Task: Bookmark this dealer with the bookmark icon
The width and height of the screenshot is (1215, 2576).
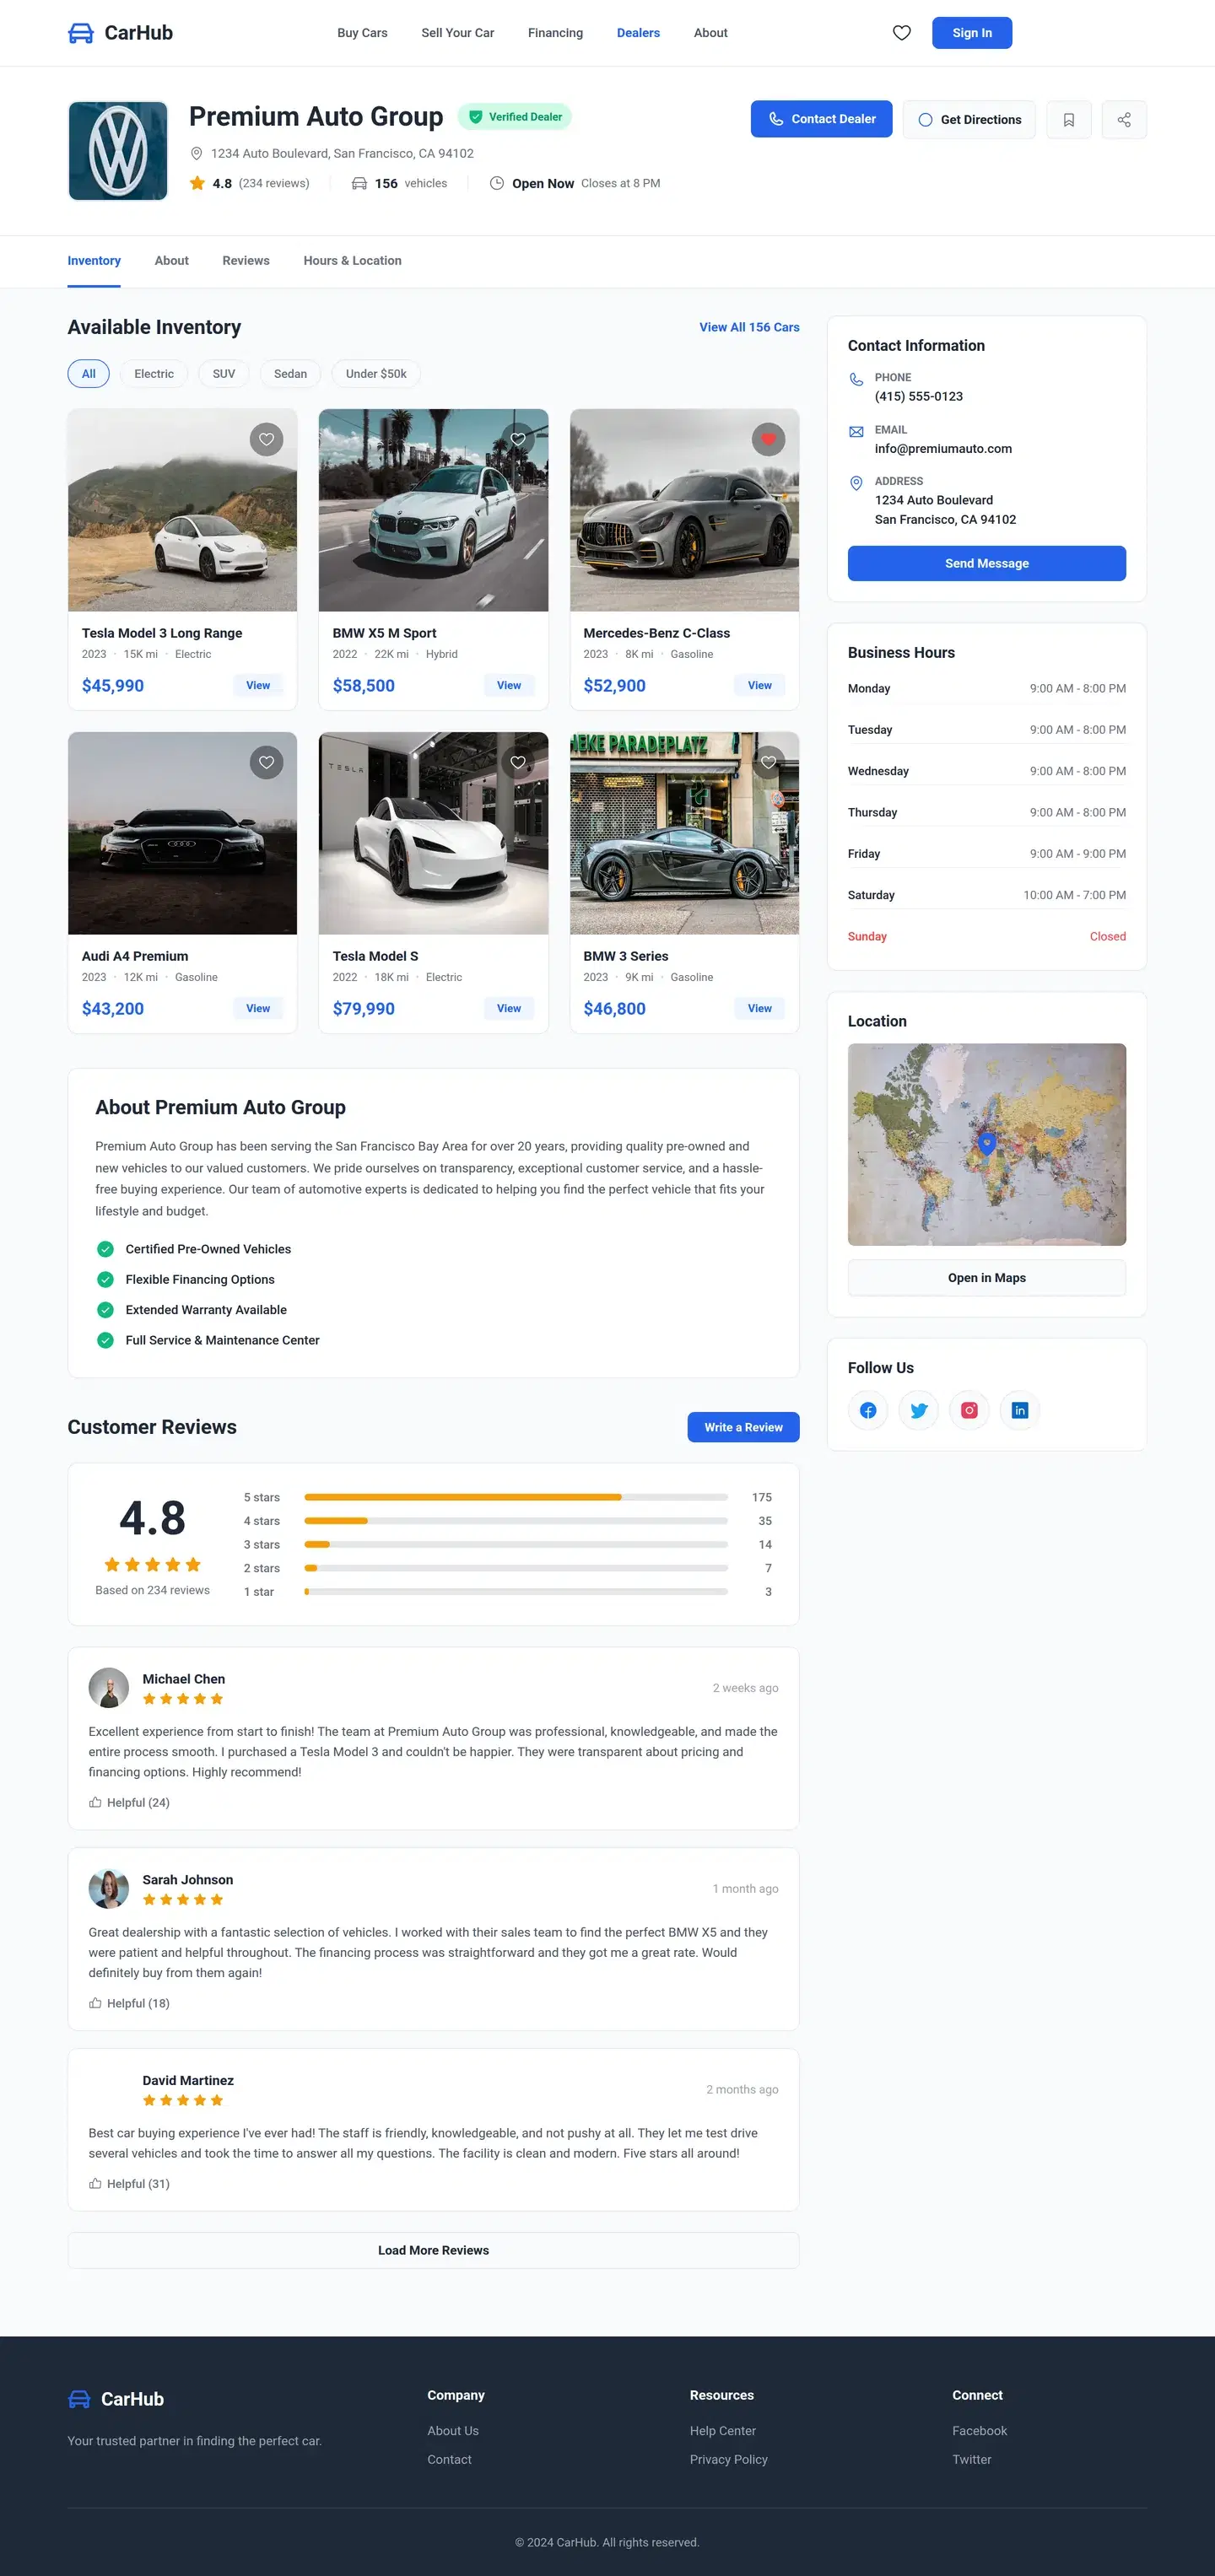Action: click(x=1068, y=120)
